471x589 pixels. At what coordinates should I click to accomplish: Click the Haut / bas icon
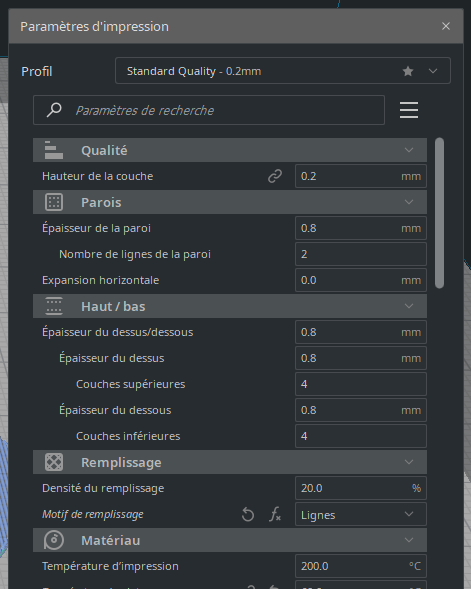coord(54,306)
